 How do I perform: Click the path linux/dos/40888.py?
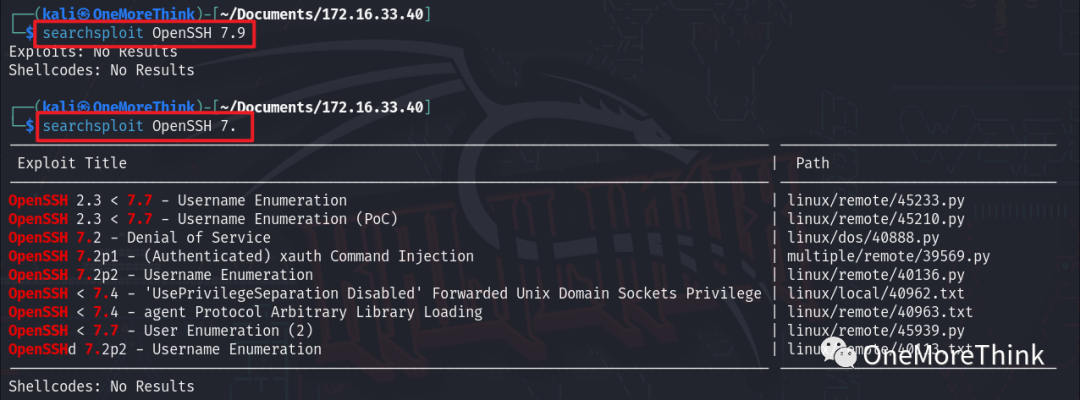(x=863, y=238)
